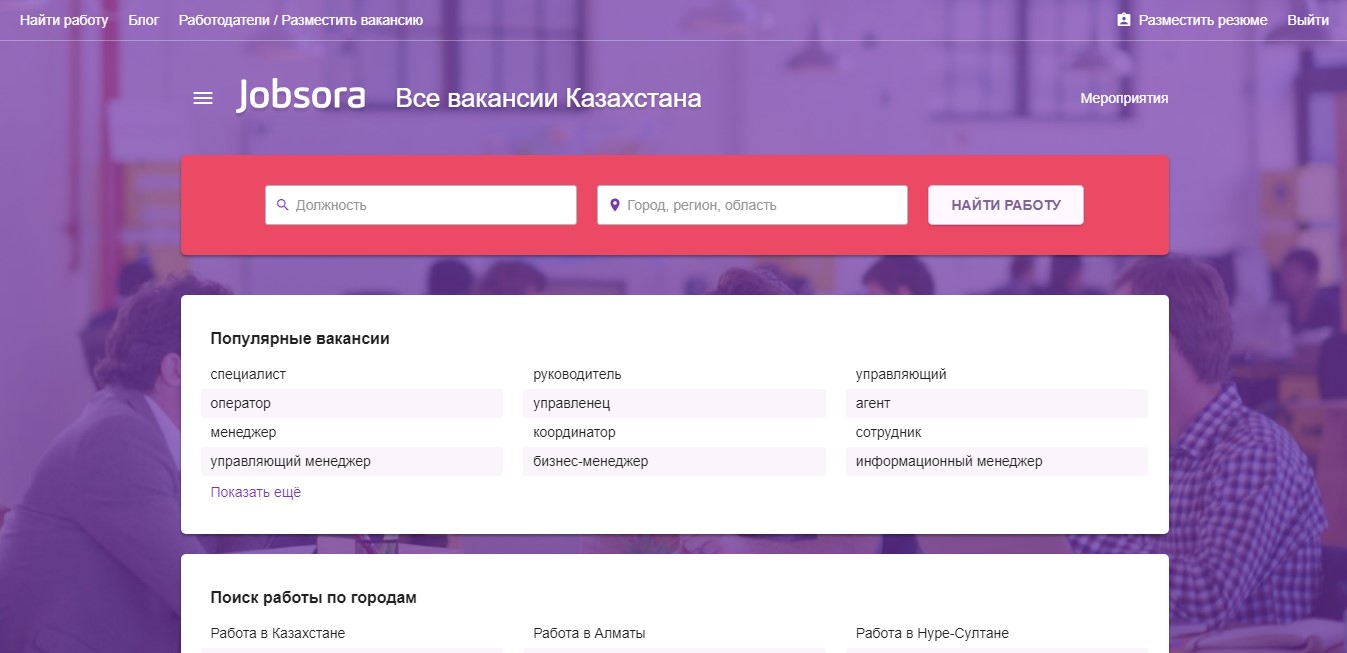Open the Блог navigation item
Screen dimensions: 1347x653
pos(144,20)
